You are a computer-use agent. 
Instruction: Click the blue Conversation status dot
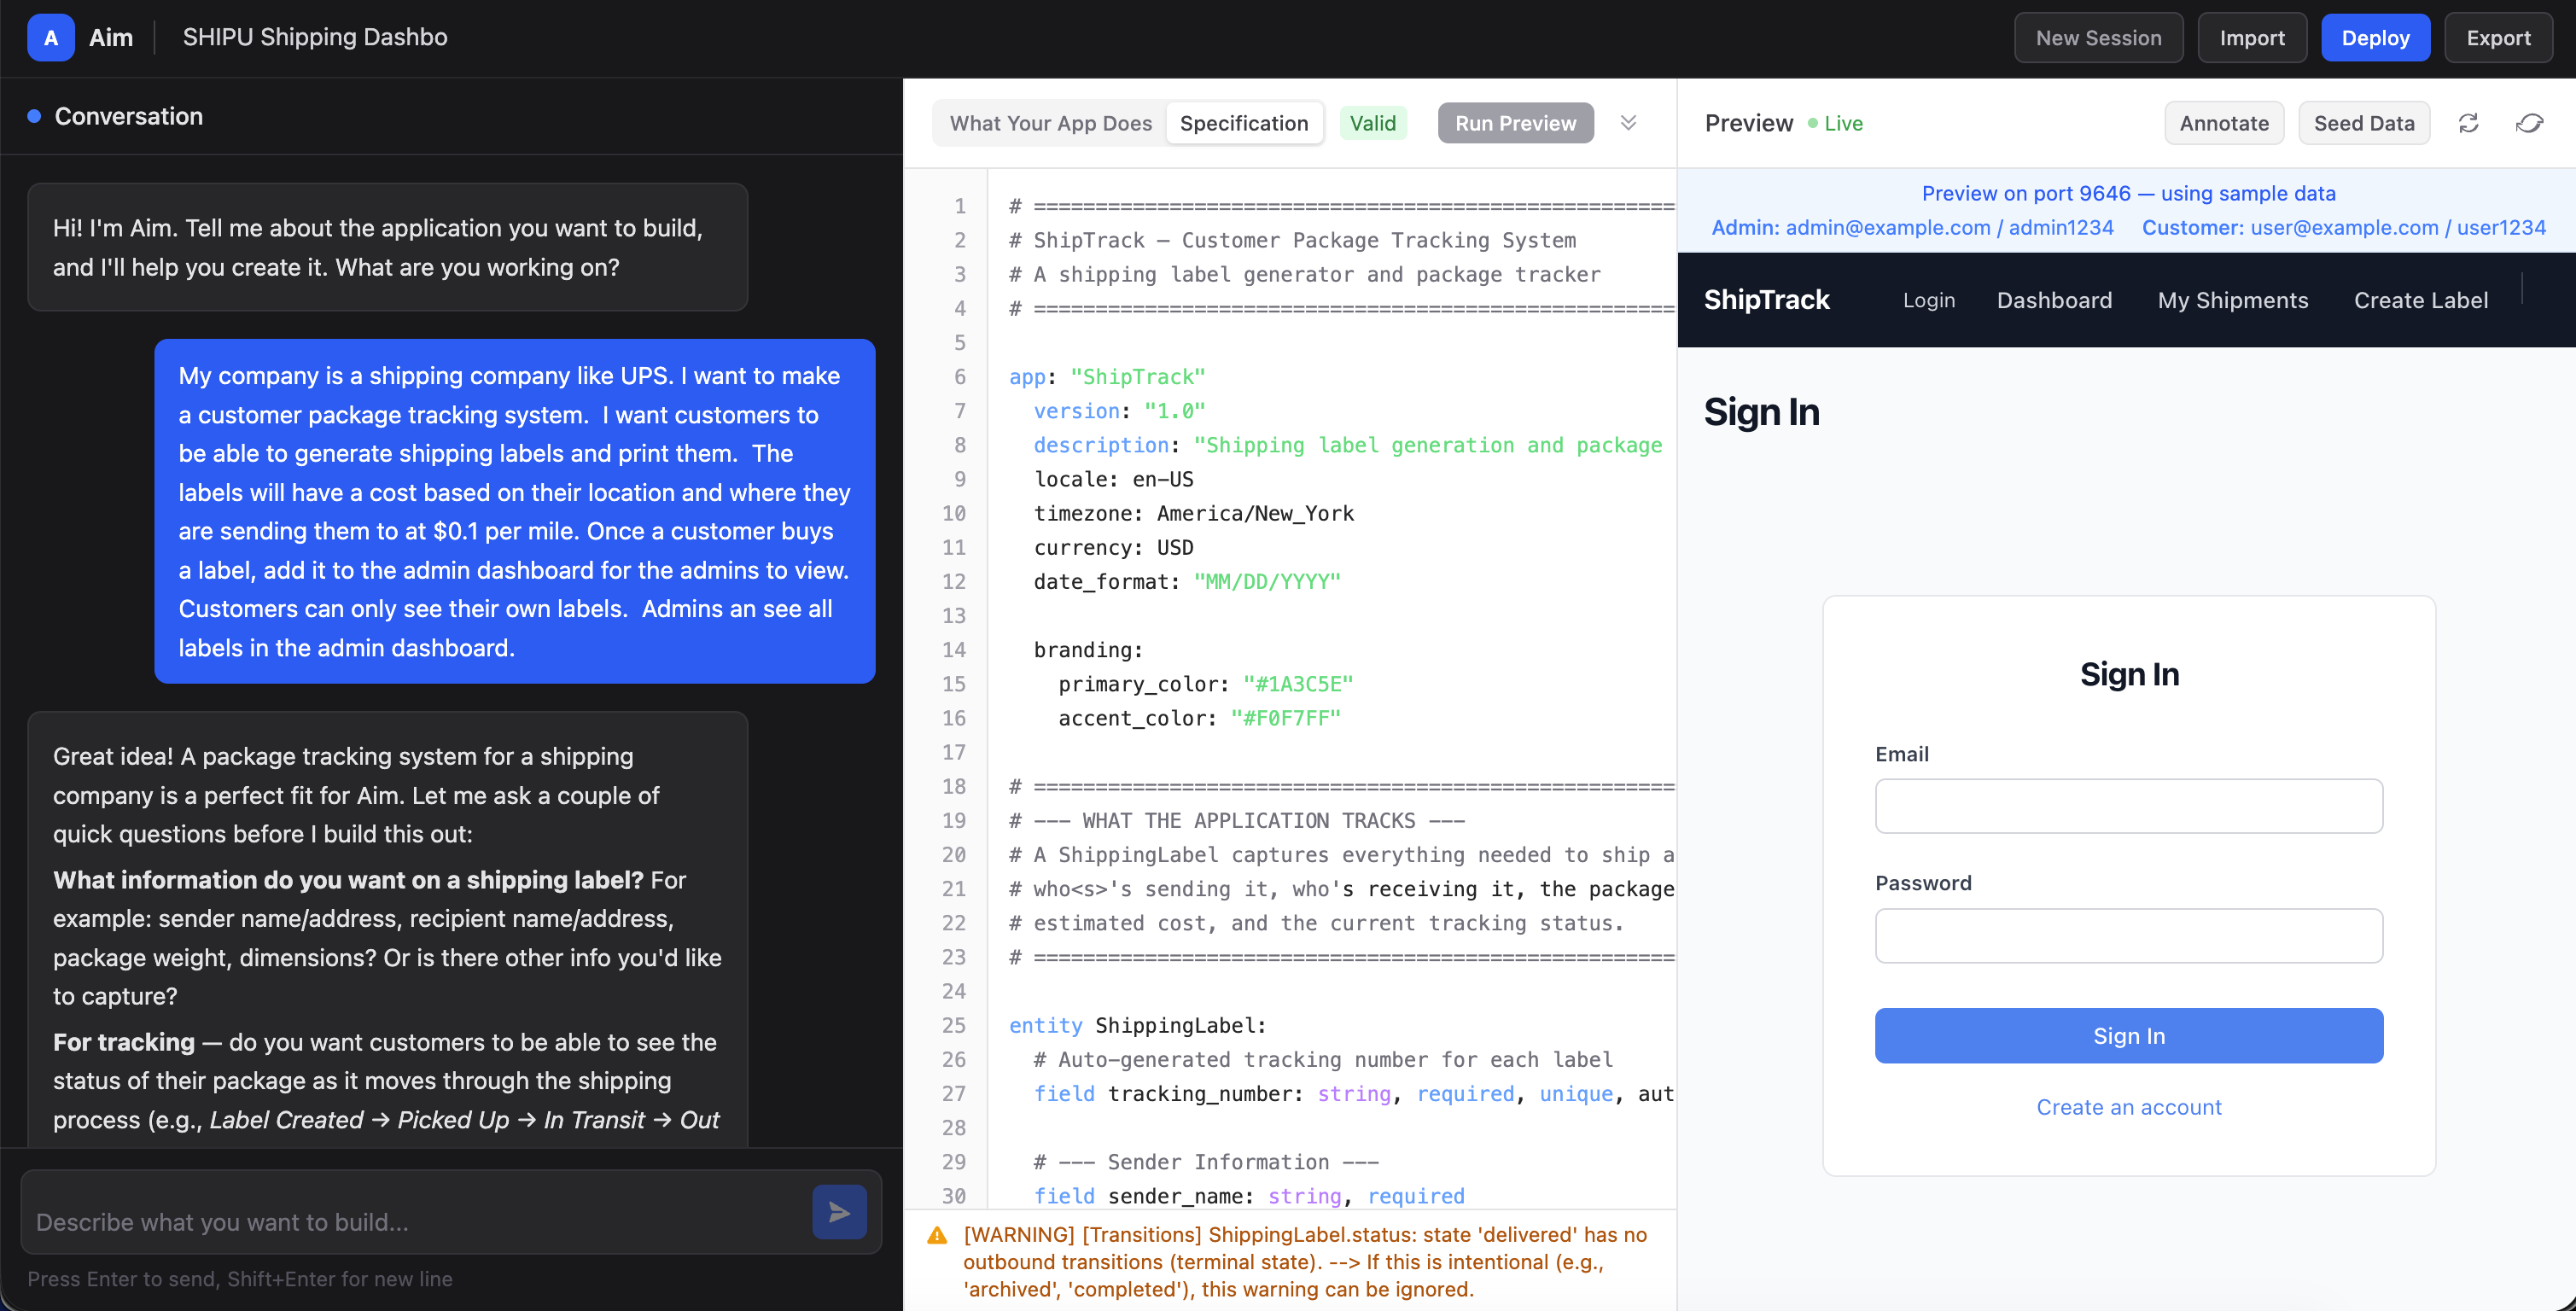(x=34, y=116)
